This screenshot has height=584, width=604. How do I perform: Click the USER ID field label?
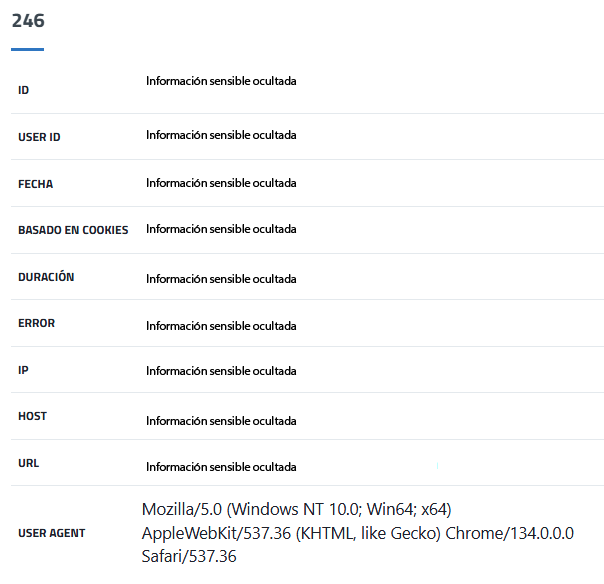coord(39,137)
